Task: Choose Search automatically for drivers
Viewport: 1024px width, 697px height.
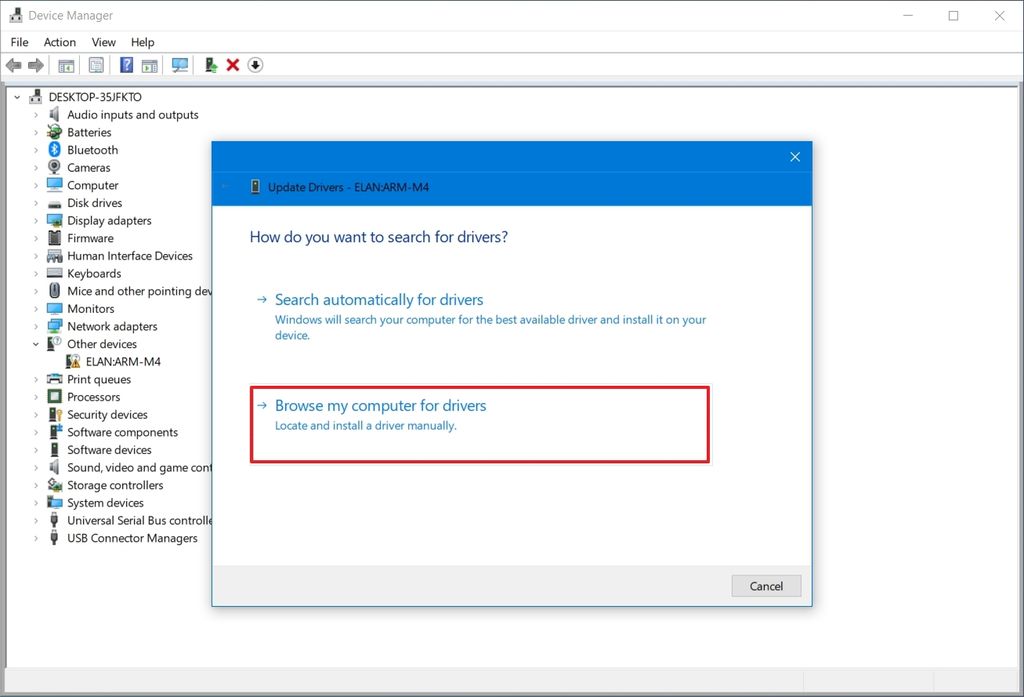Action: coord(379,299)
